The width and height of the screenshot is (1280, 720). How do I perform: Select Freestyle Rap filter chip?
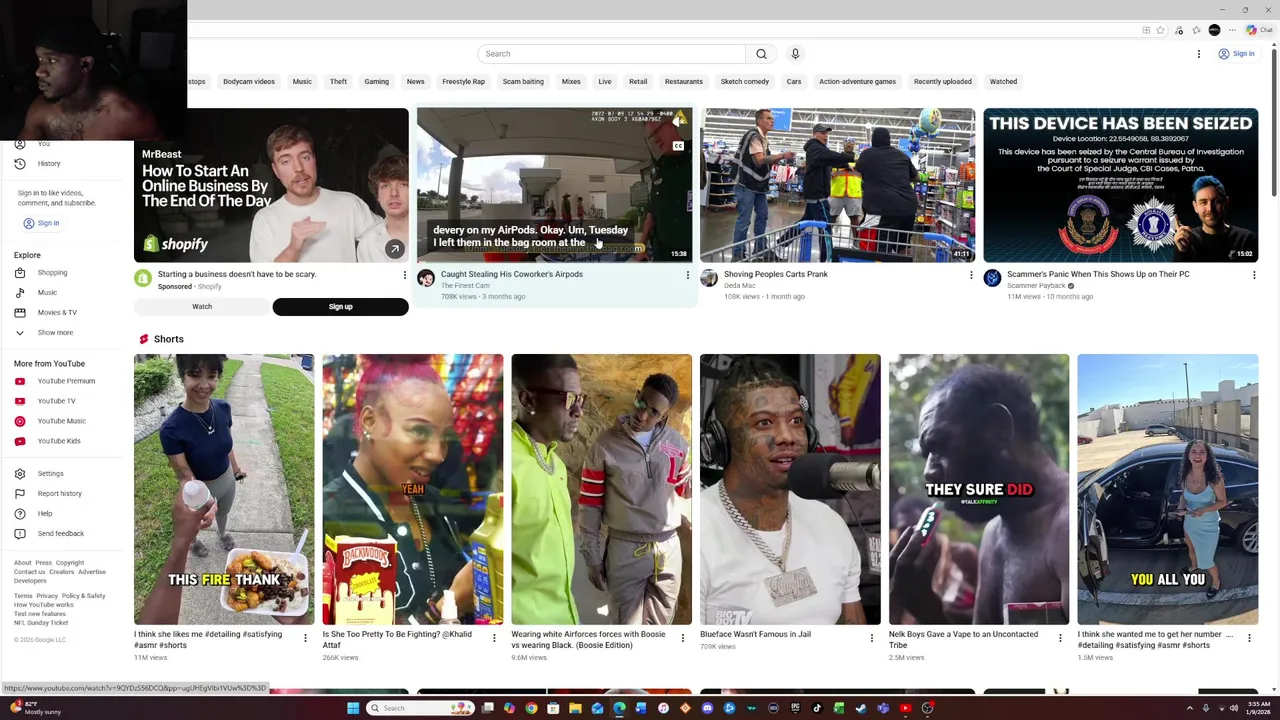[463, 82]
